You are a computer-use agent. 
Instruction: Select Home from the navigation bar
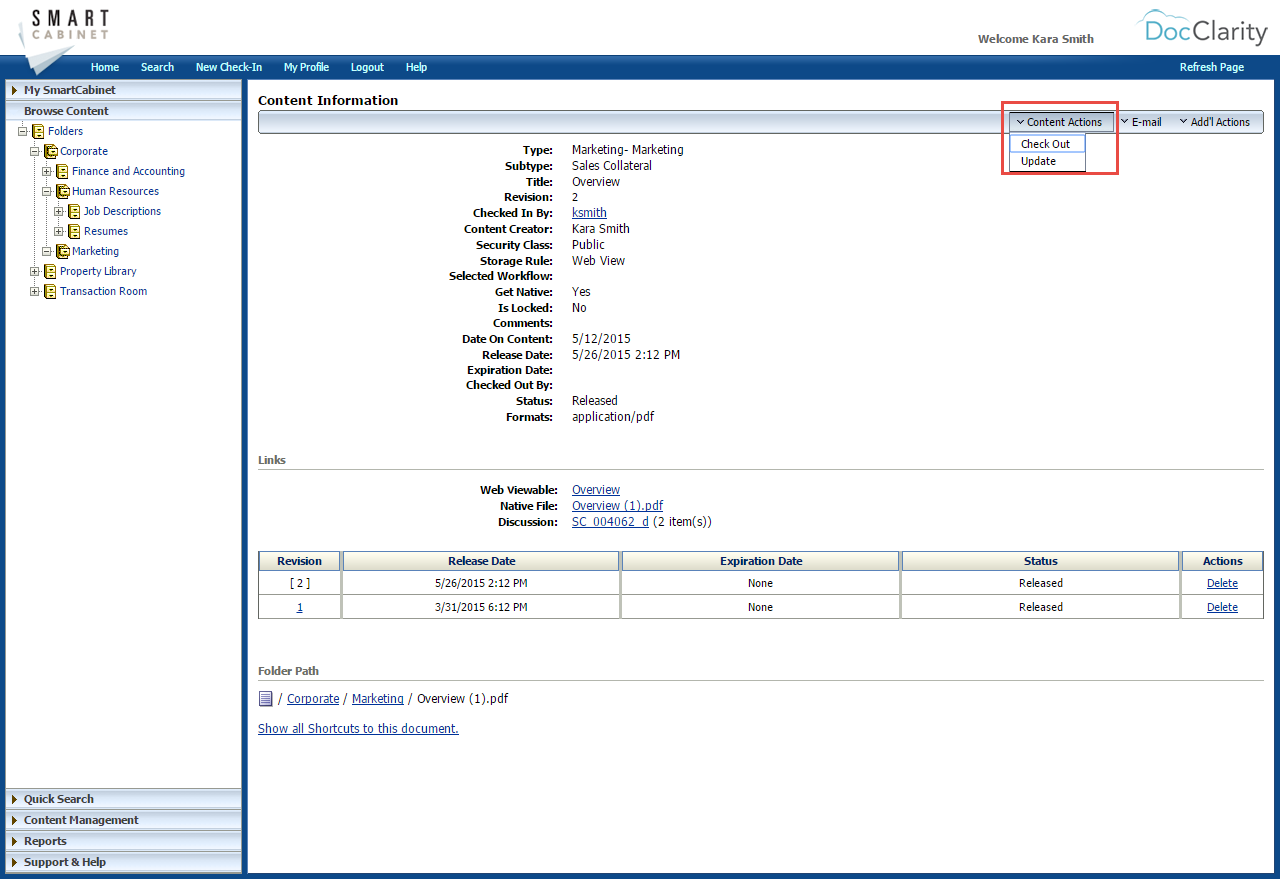coord(105,67)
